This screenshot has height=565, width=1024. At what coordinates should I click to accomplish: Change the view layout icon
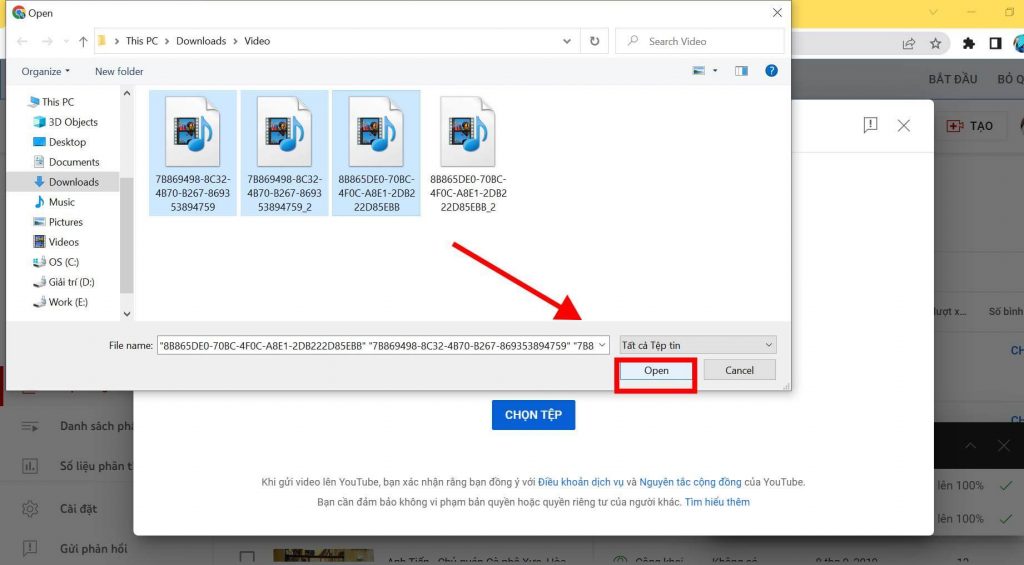tap(699, 71)
